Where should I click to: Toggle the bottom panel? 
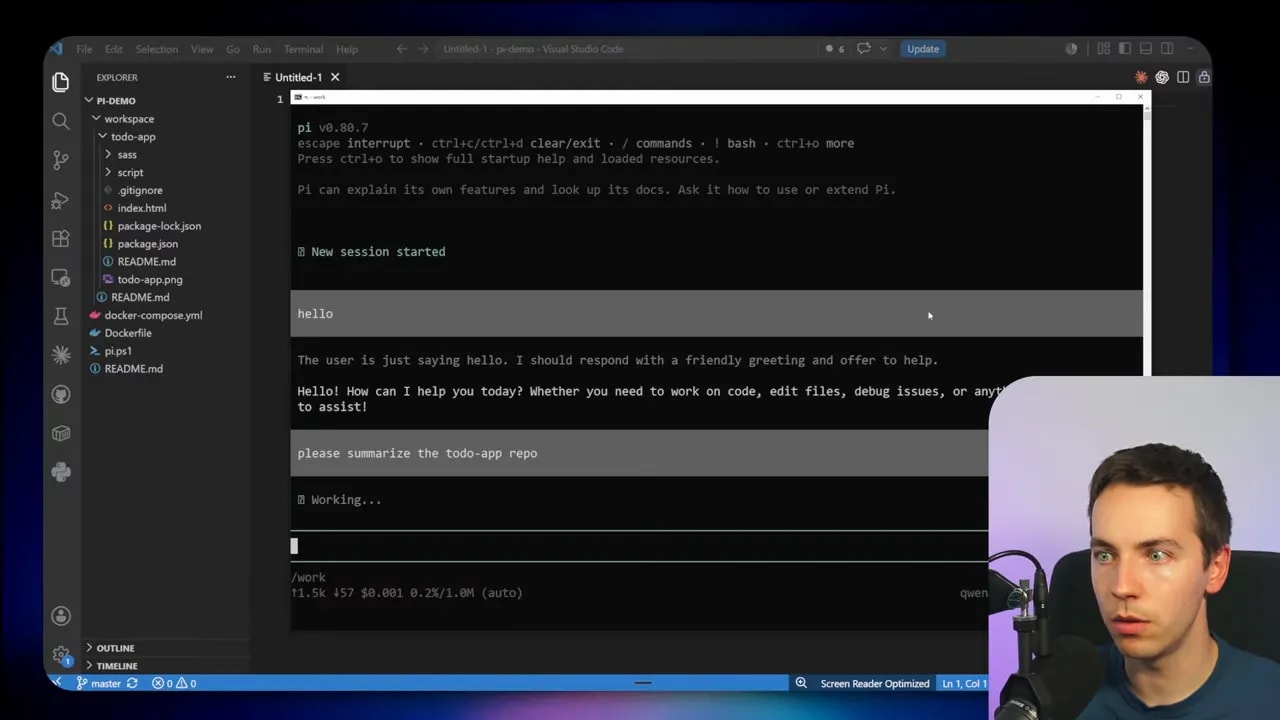(1146, 48)
